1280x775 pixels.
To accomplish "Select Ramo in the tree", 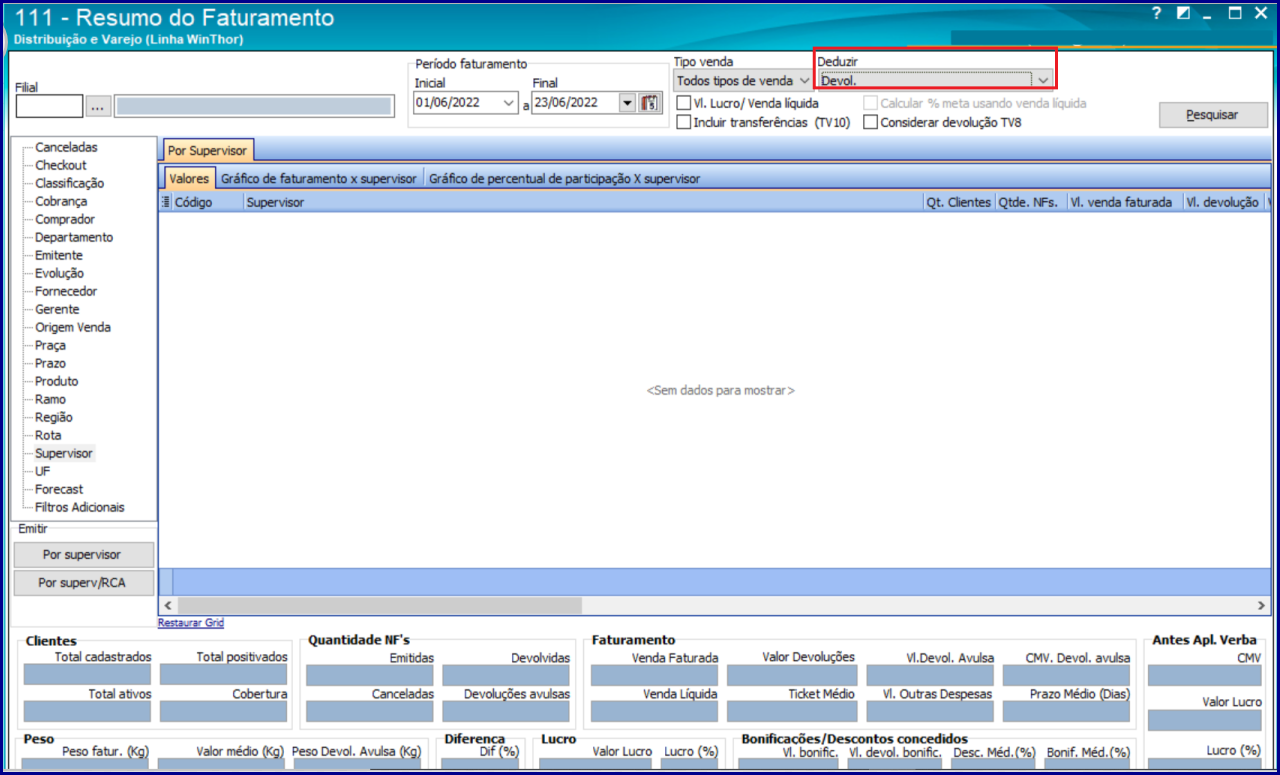I will click(x=50, y=399).
